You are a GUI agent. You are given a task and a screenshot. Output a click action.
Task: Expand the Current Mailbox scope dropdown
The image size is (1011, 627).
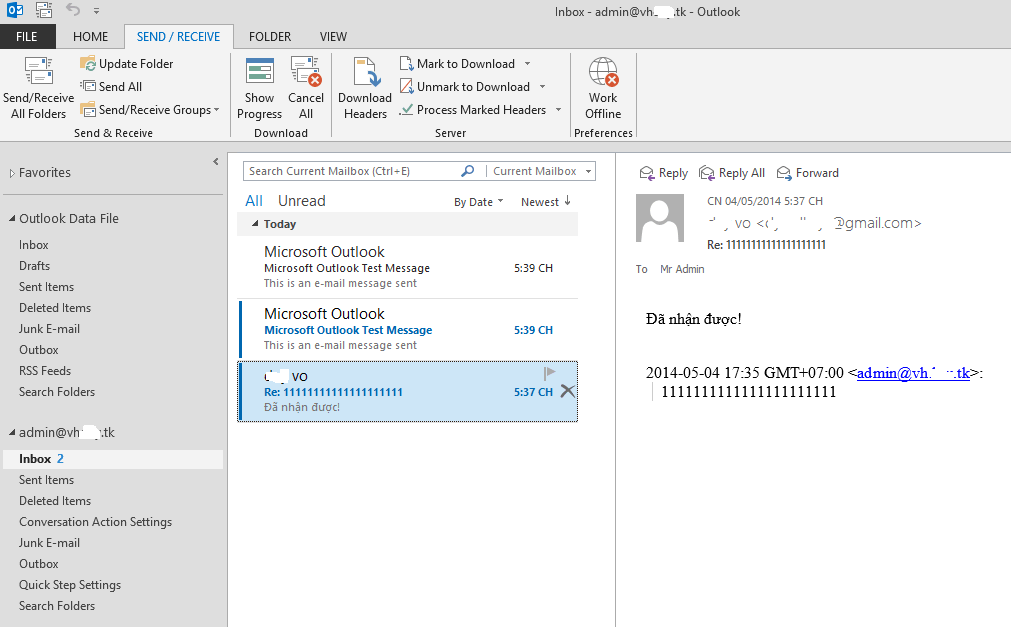pyautogui.click(x=588, y=171)
